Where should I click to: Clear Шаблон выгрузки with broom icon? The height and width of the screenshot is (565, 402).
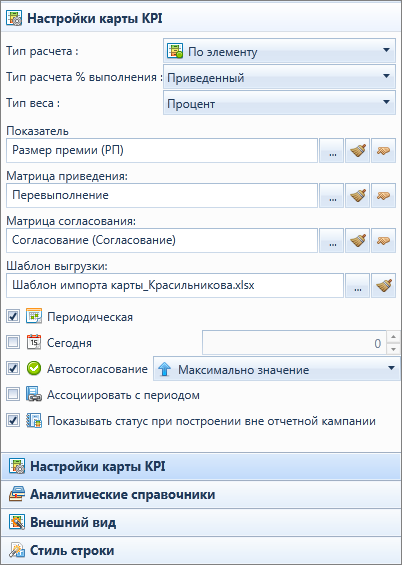[x=383, y=286]
